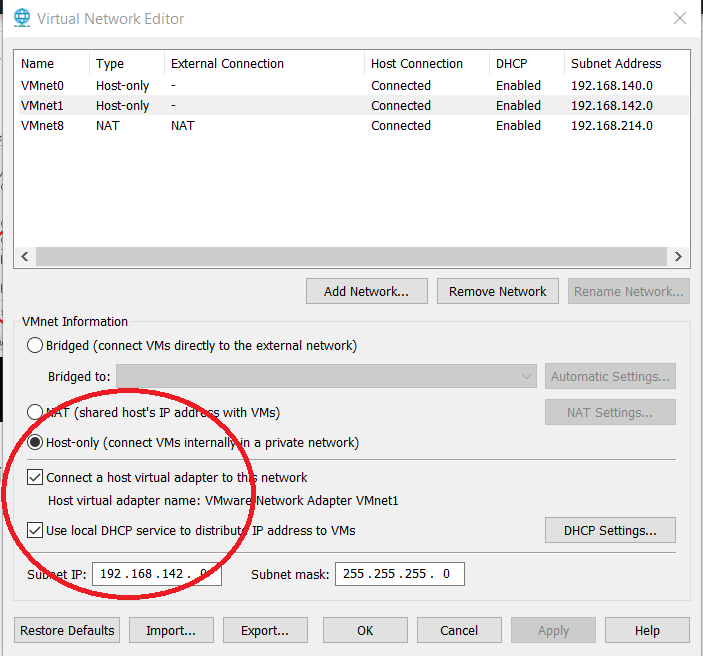The height and width of the screenshot is (656, 703).
Task: Click the Subnet mask input field
Action: (x=400, y=574)
